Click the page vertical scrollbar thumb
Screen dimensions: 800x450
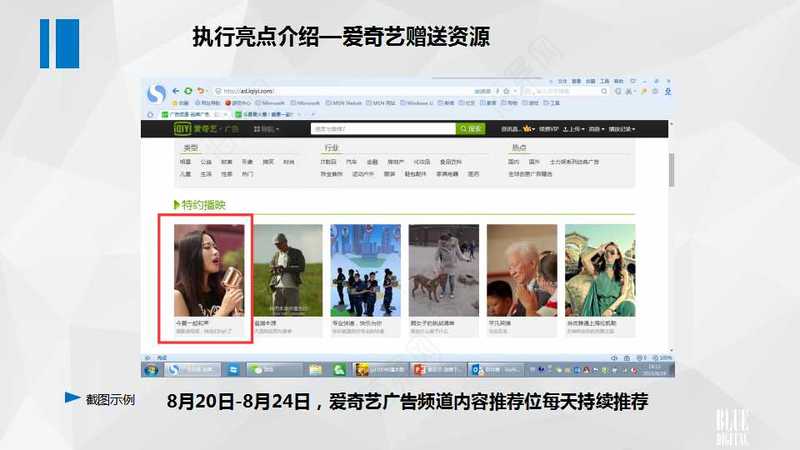click(x=671, y=169)
